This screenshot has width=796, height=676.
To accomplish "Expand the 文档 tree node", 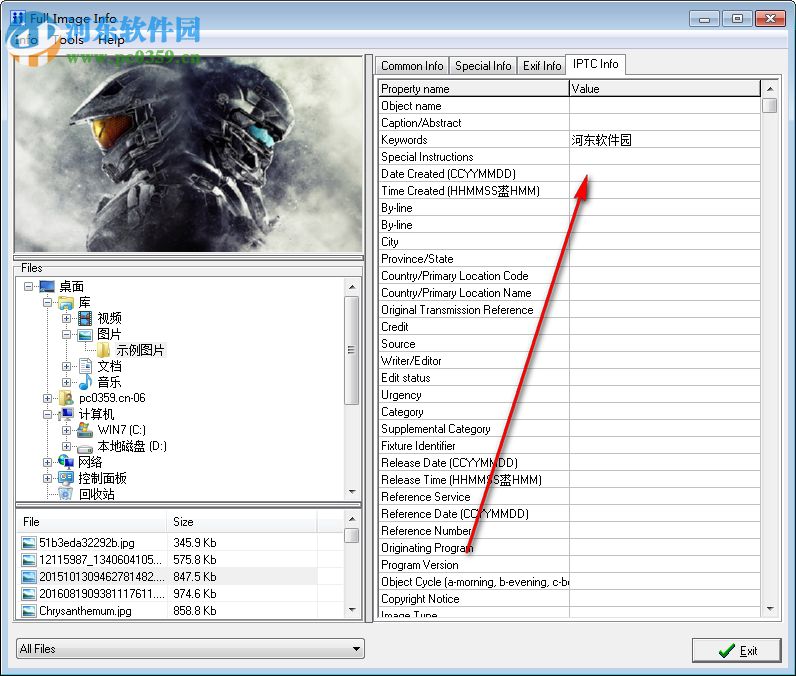I will point(66,366).
